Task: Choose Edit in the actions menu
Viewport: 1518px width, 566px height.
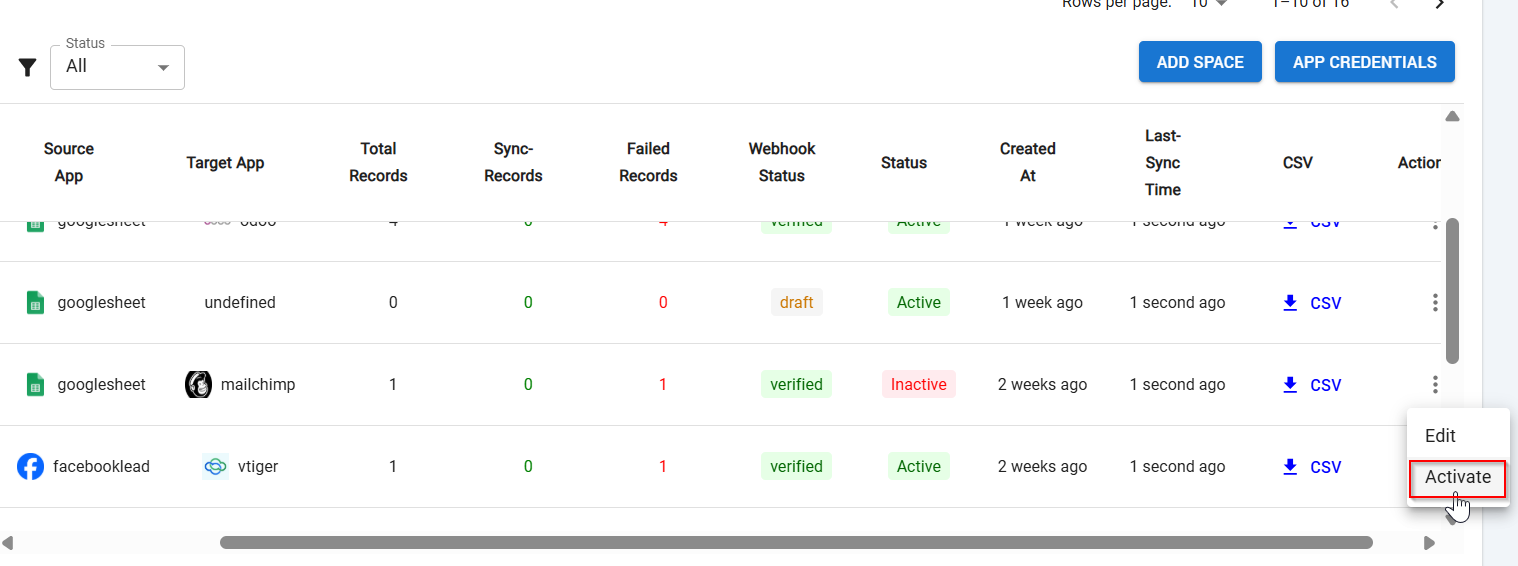Action: tap(1440, 436)
